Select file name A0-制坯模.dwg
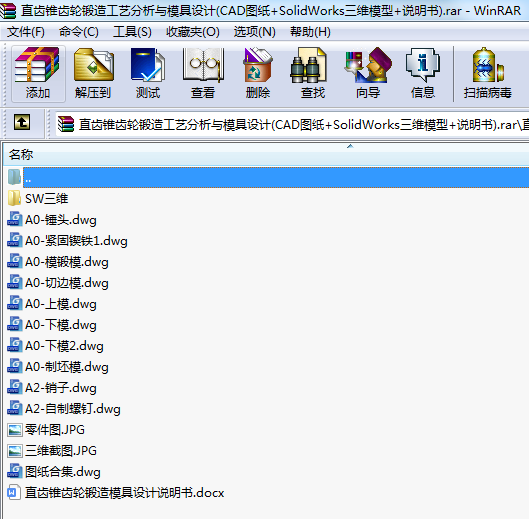This screenshot has height=519, width=529. 67,367
